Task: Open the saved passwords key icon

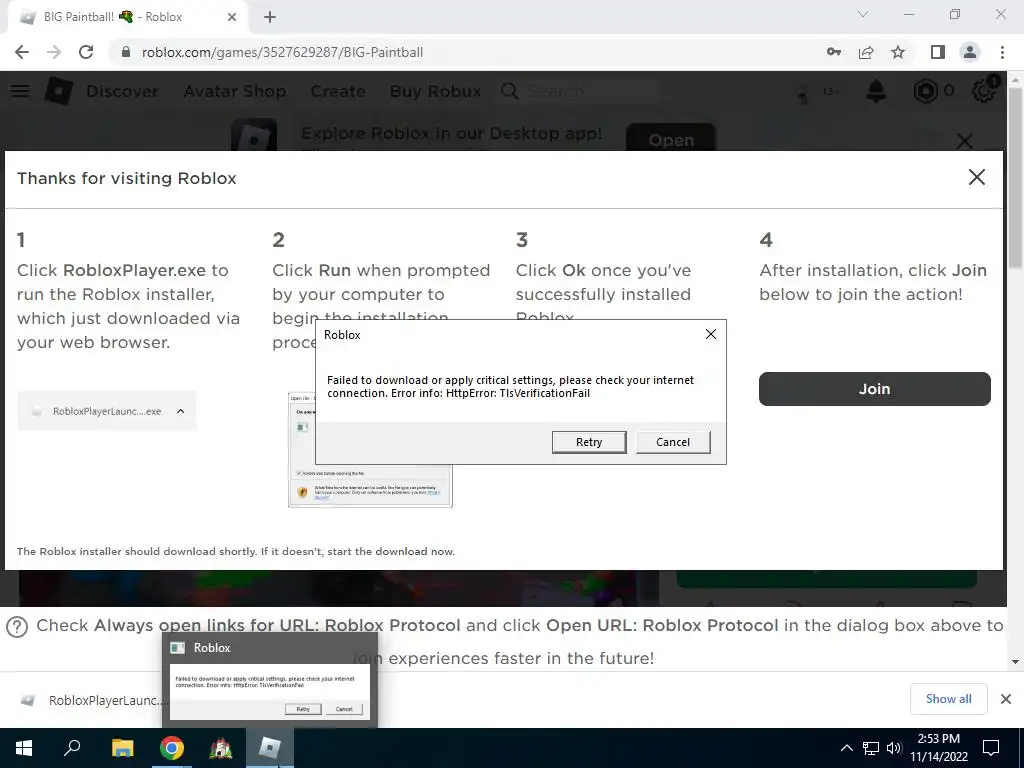Action: pyautogui.click(x=833, y=52)
